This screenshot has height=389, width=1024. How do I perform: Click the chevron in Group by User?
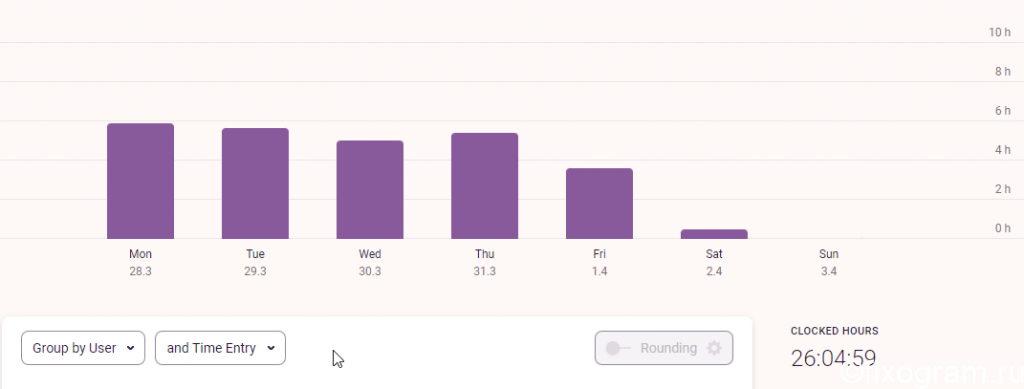[130, 348]
